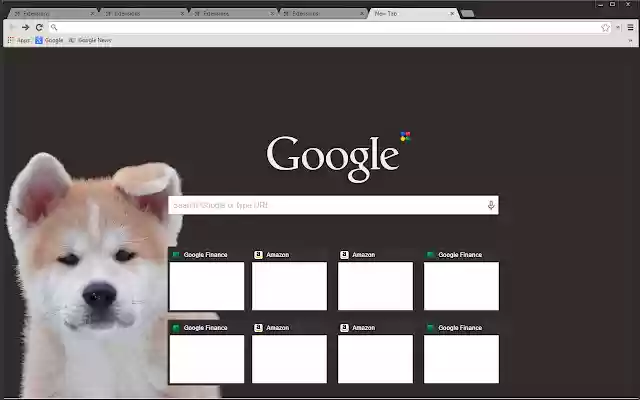
Task: Expand the bookmarks bar overflow chevron
Action: coord(630,40)
